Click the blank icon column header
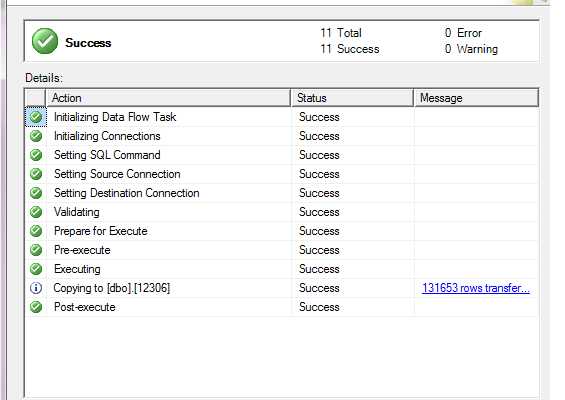The image size is (565, 400). pos(35,98)
